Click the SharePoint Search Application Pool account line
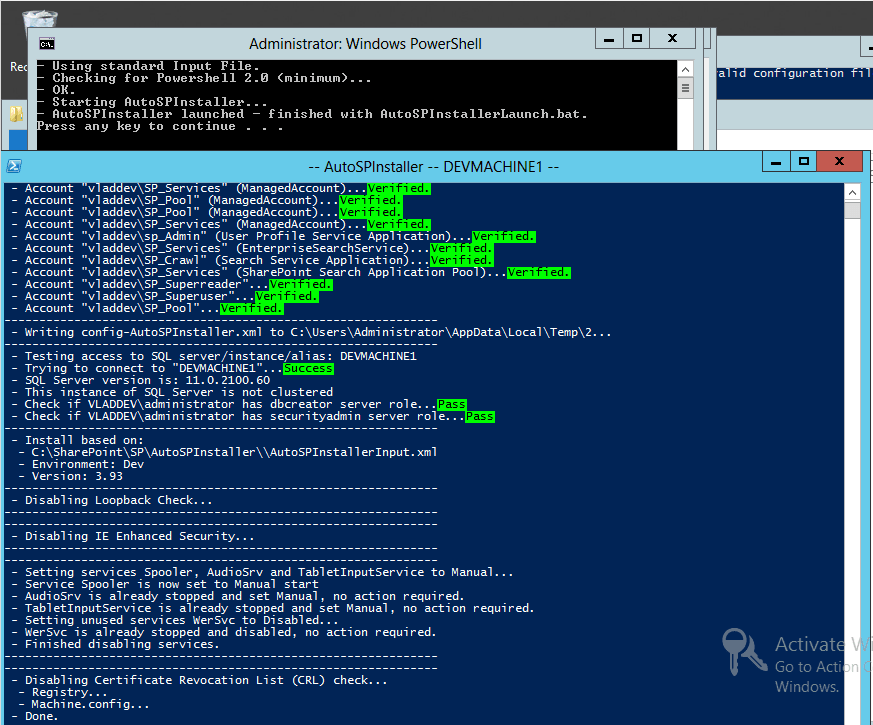Viewport: 873px width, 725px height. pos(291,272)
